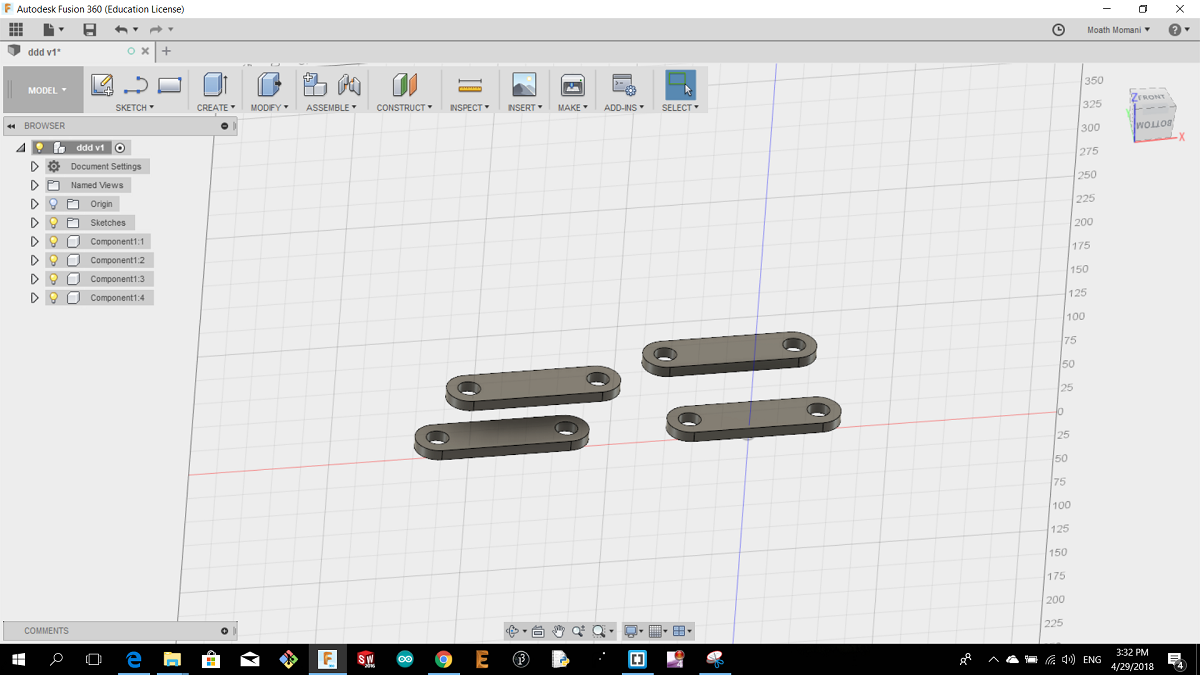This screenshot has width=1200, height=675.
Task: Expand the Document Settings node
Action: coord(34,166)
